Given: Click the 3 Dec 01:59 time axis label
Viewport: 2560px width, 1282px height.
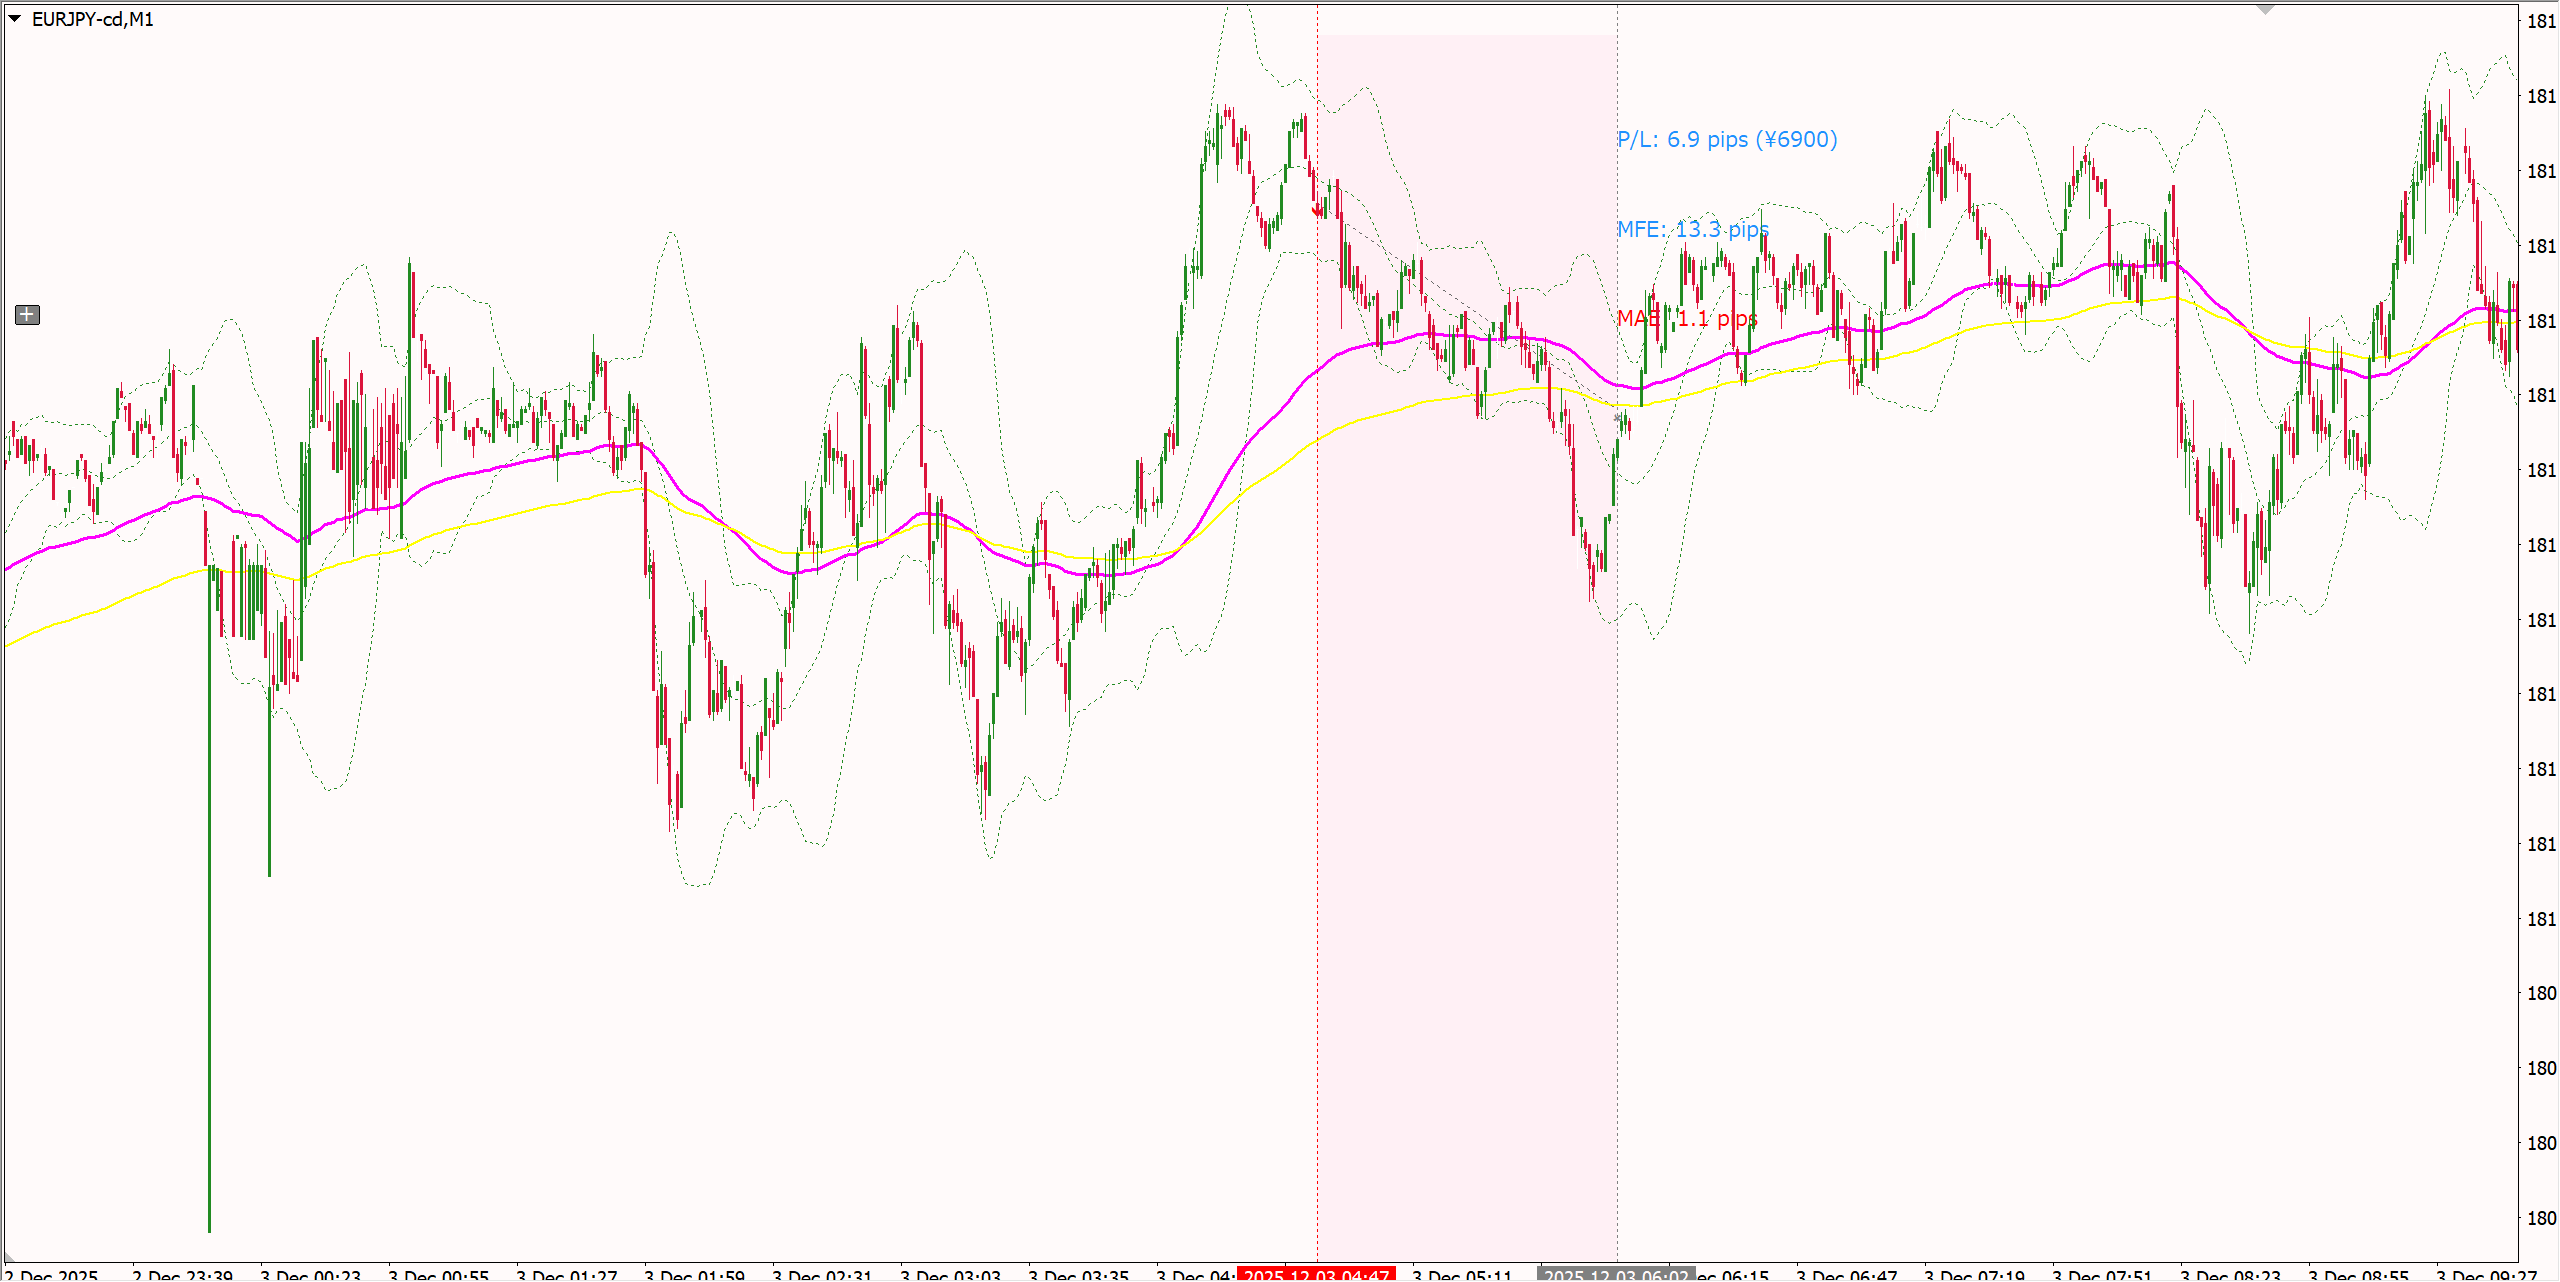Looking at the screenshot, I should click(694, 1274).
